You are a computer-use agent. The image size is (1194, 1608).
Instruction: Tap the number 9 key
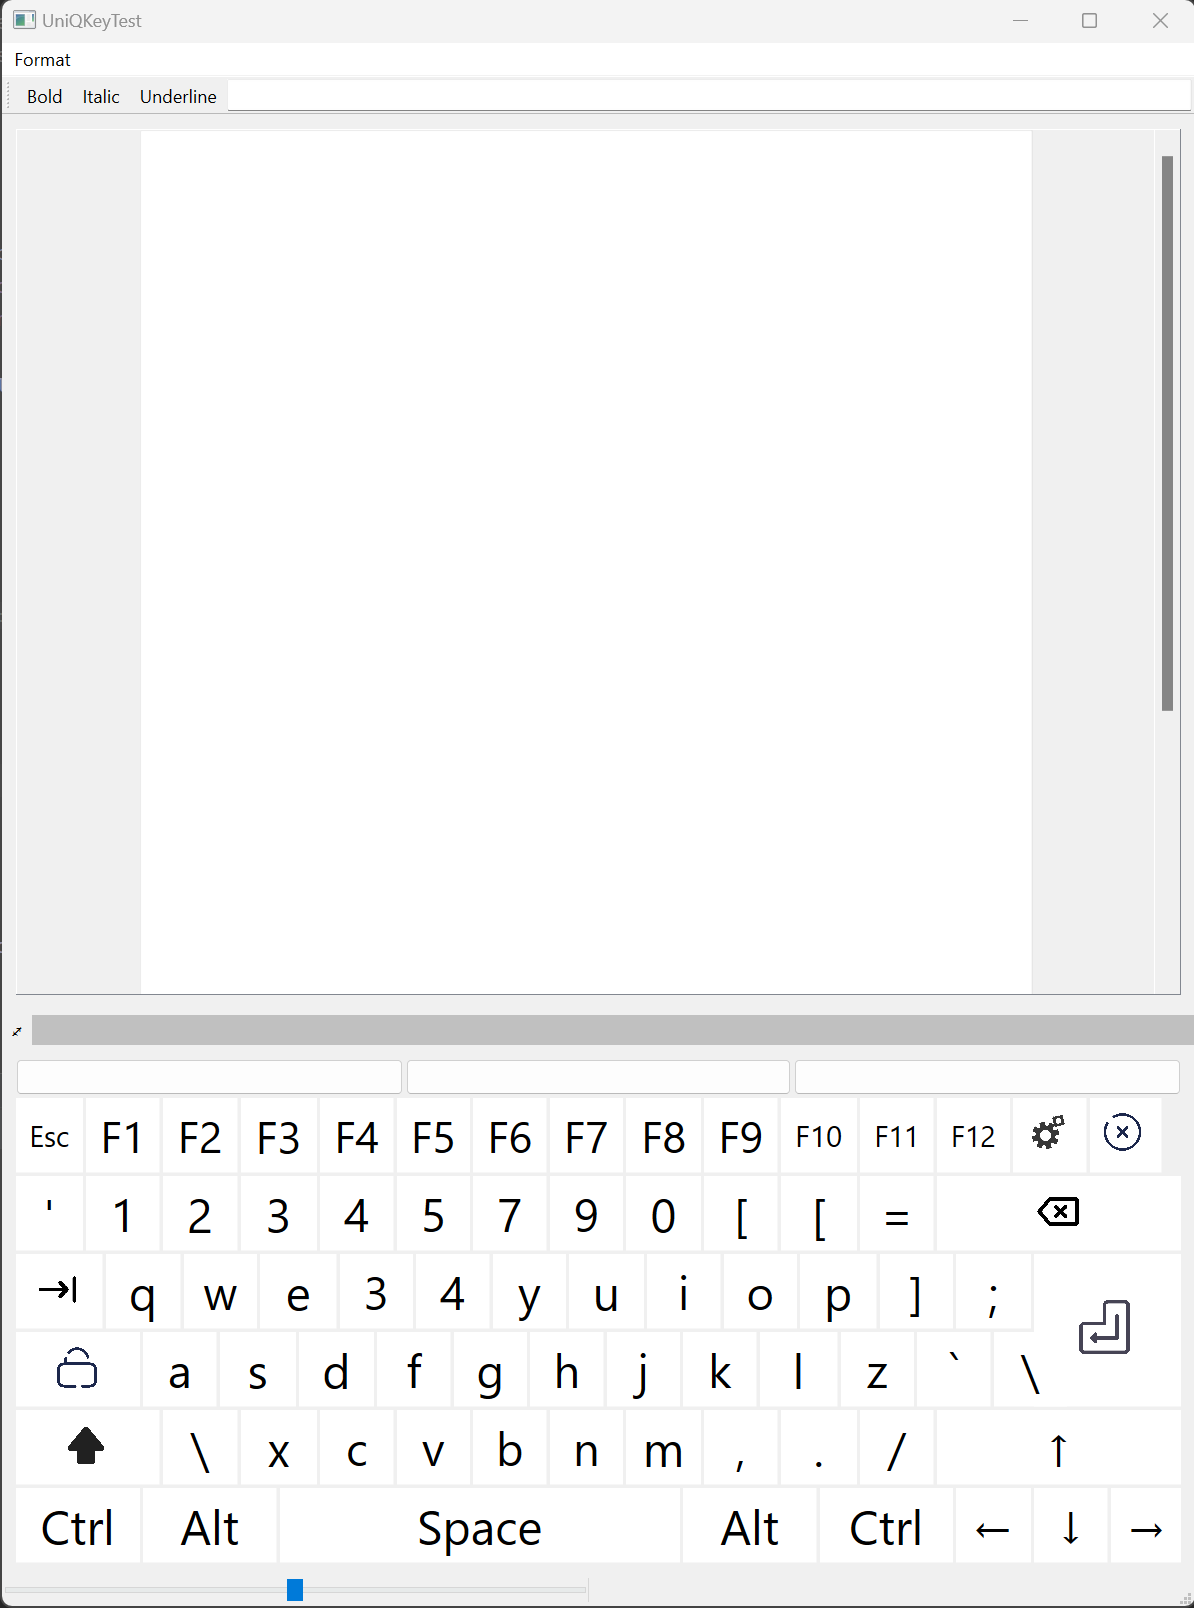pos(587,1213)
